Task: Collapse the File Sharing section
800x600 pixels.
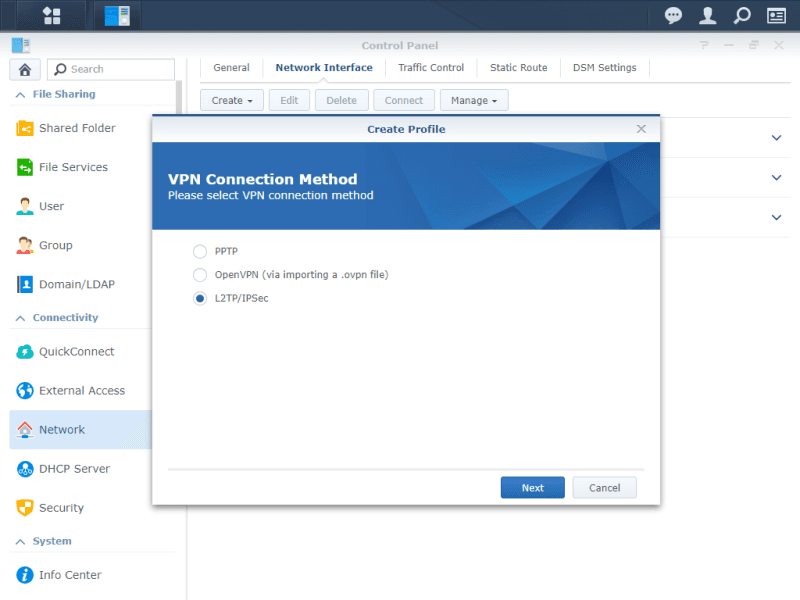Action: 20,94
